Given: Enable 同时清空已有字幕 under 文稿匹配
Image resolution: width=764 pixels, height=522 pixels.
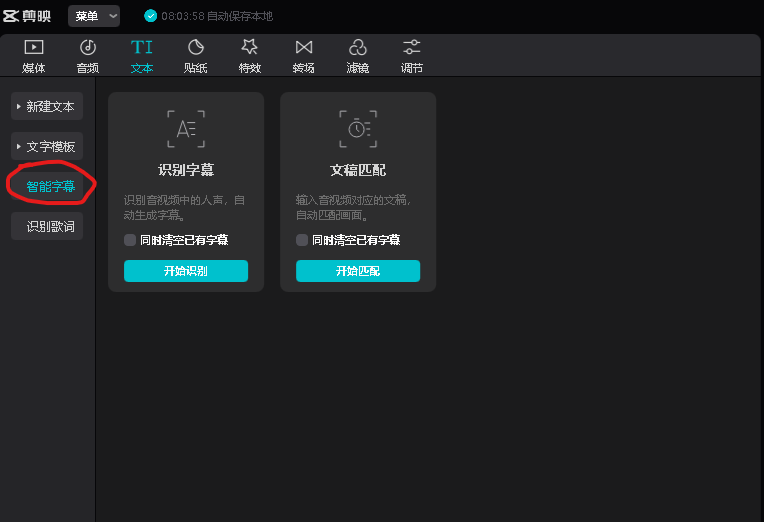Looking at the screenshot, I should click(302, 240).
